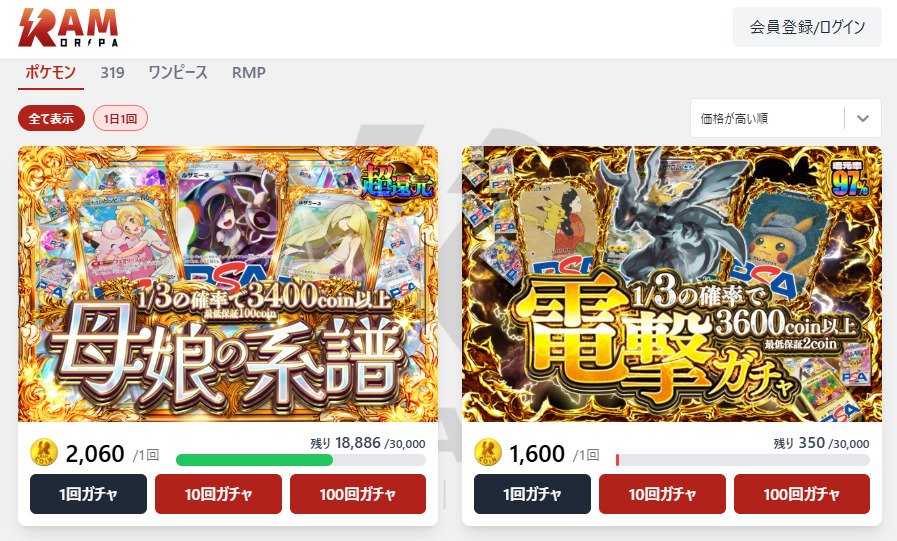Switch to the 319 tab
Image resolution: width=897 pixels, height=541 pixels.
112,73
